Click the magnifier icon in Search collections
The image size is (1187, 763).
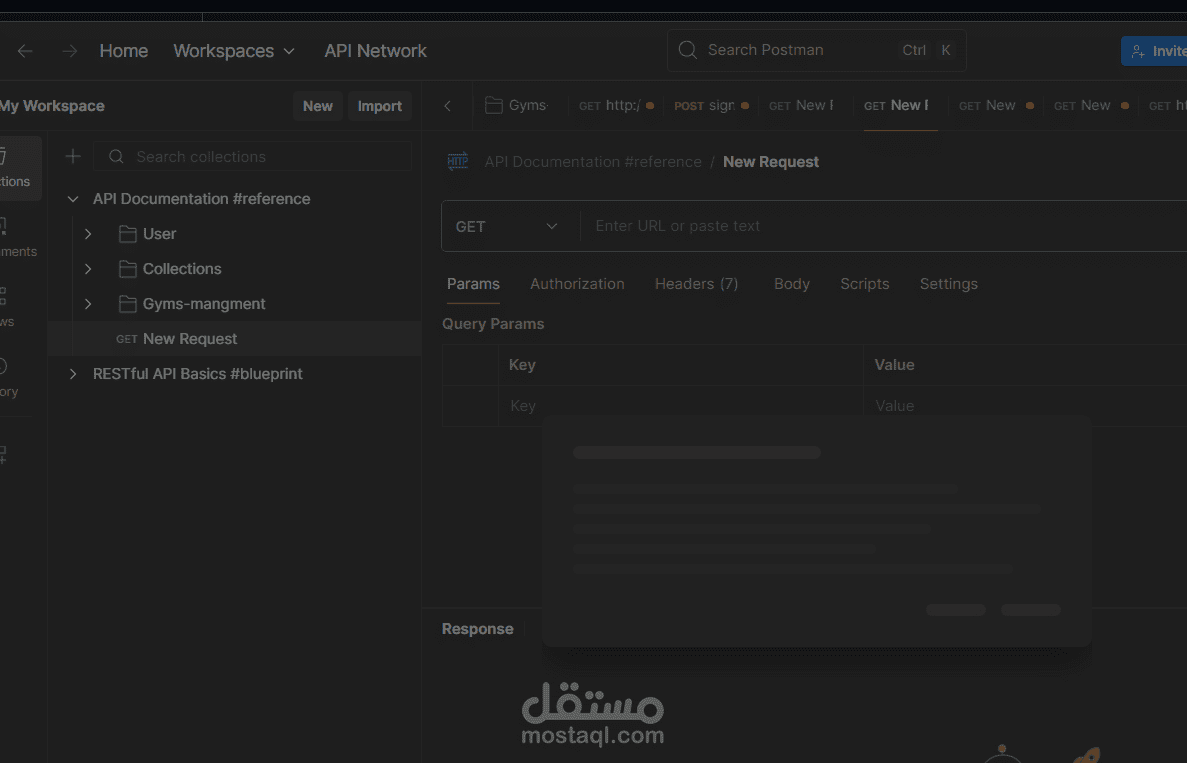tap(116, 157)
